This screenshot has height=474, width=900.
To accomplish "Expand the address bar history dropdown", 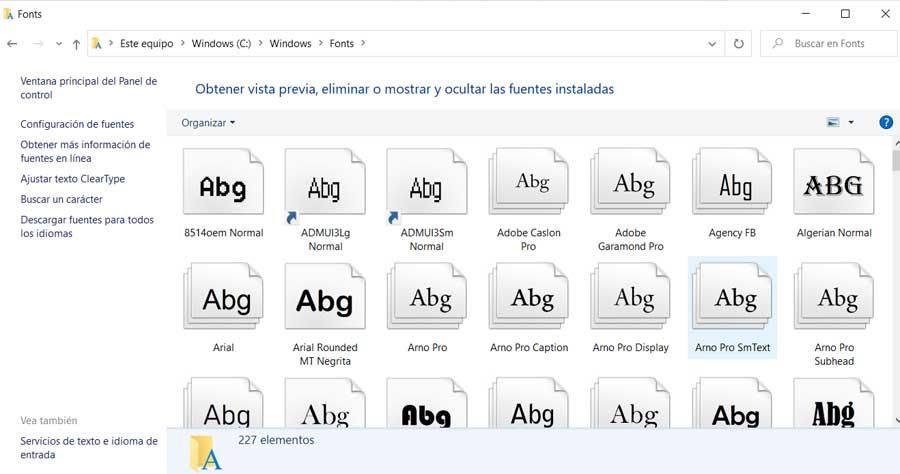I will (x=712, y=44).
